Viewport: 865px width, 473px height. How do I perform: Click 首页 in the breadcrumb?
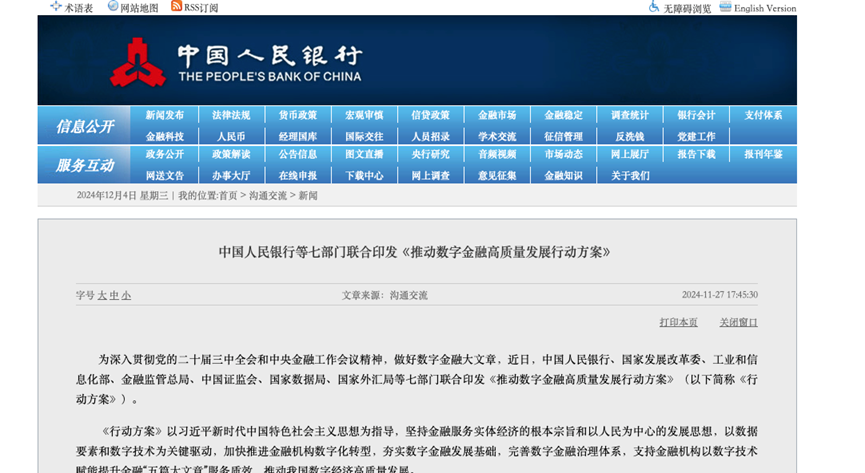point(229,196)
